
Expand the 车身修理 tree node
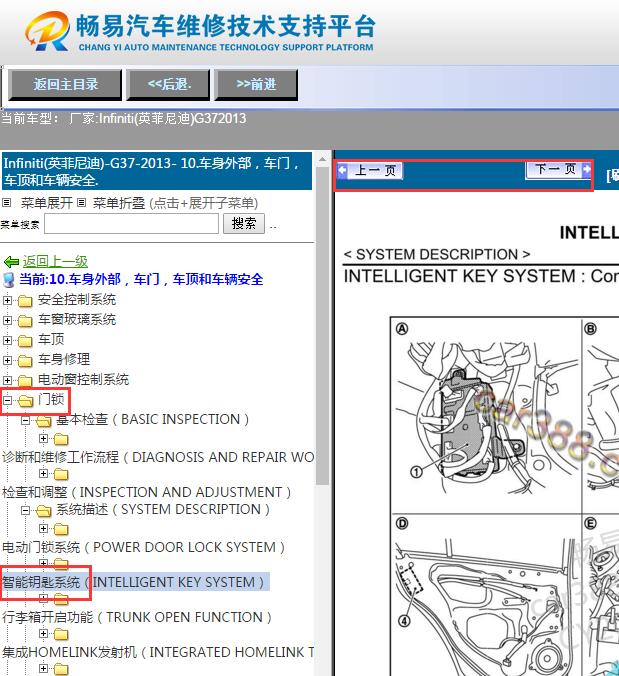point(7,360)
